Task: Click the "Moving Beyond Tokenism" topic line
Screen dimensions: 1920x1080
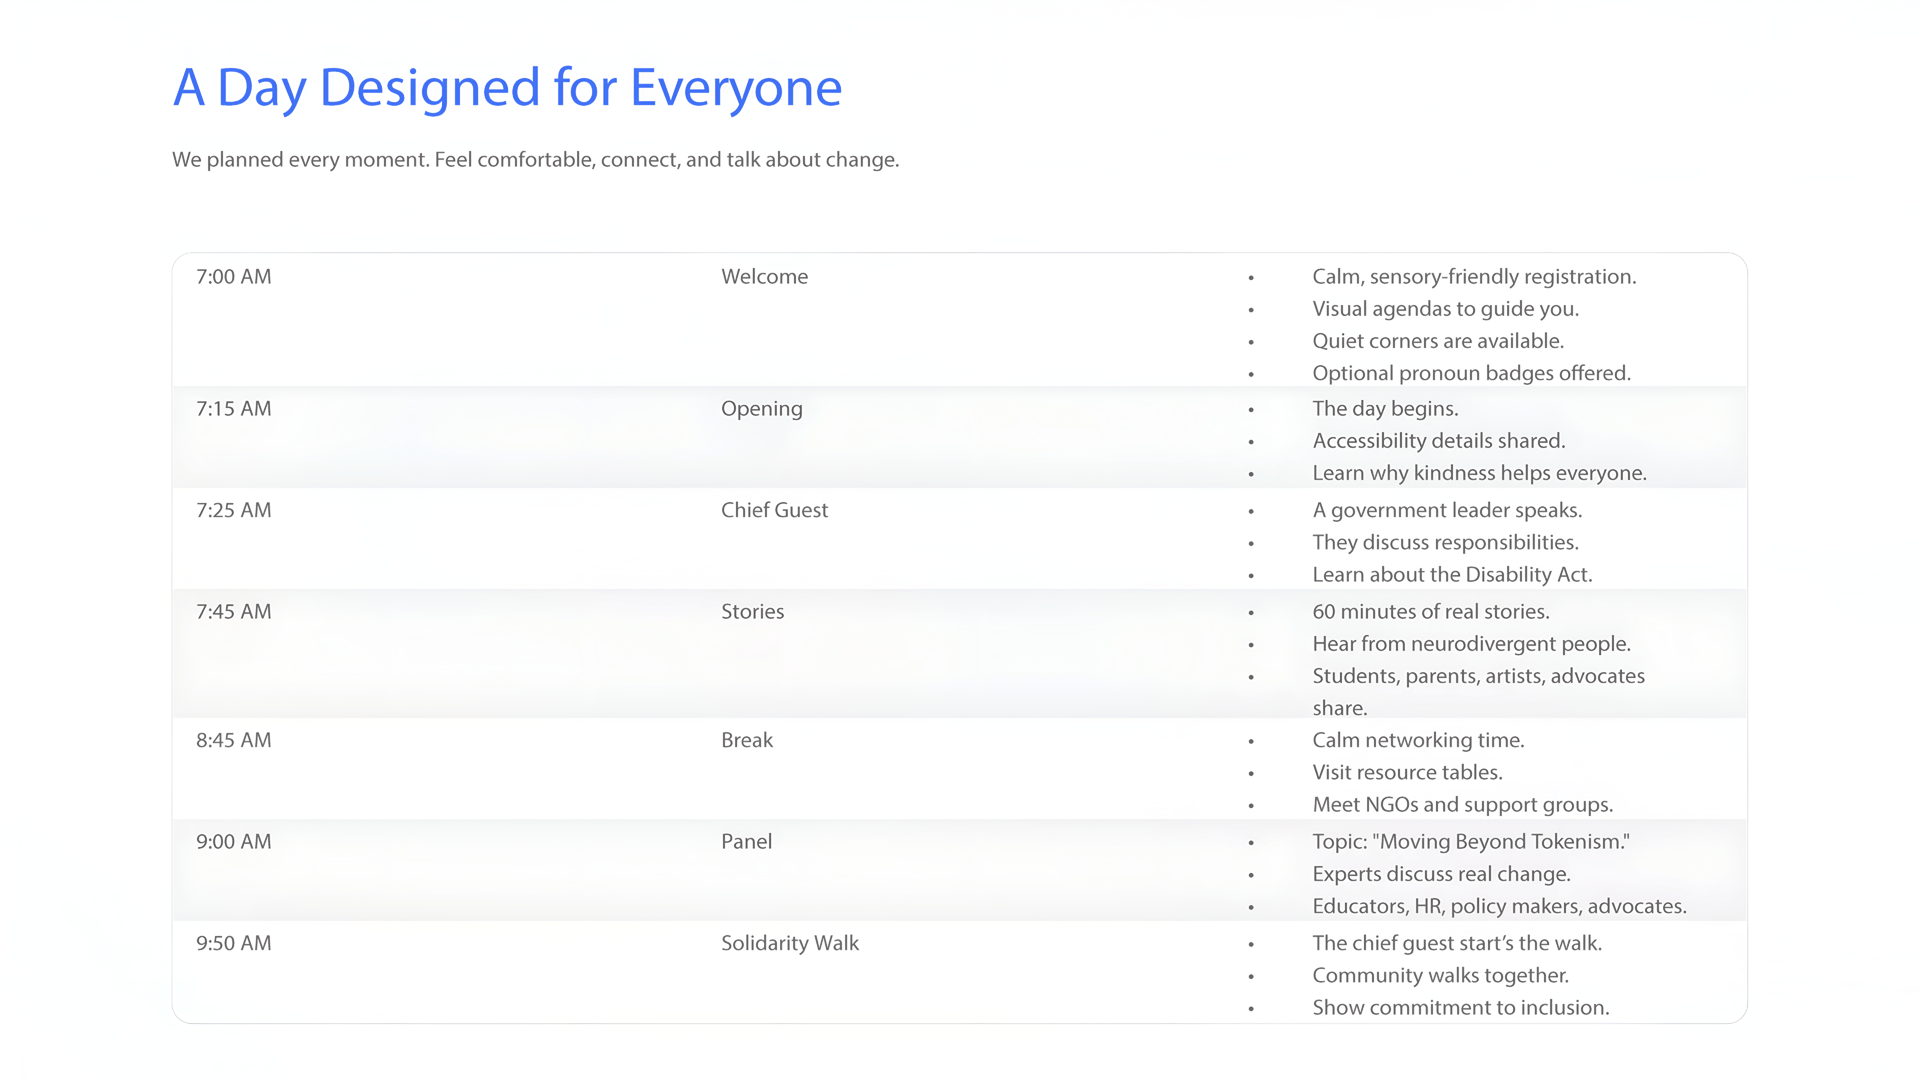Action: (x=1470, y=842)
